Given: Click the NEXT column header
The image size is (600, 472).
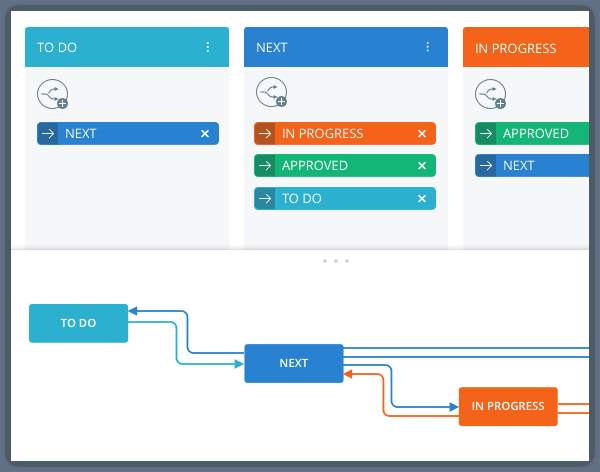Looking at the screenshot, I should point(346,47).
